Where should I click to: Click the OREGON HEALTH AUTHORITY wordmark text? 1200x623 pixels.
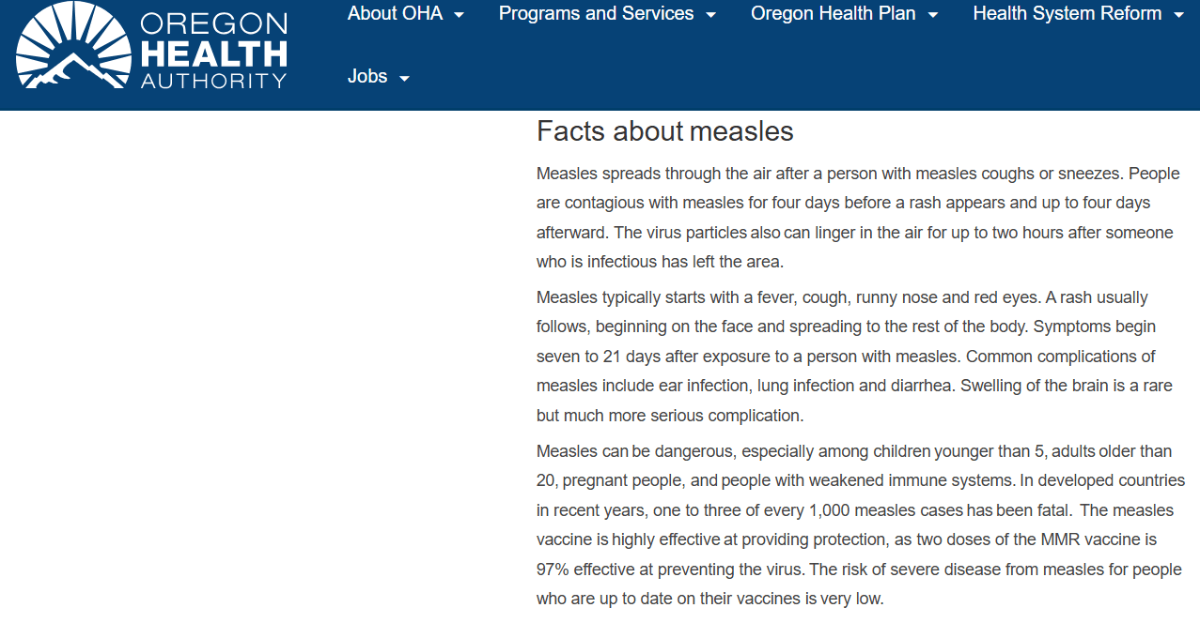coord(214,51)
